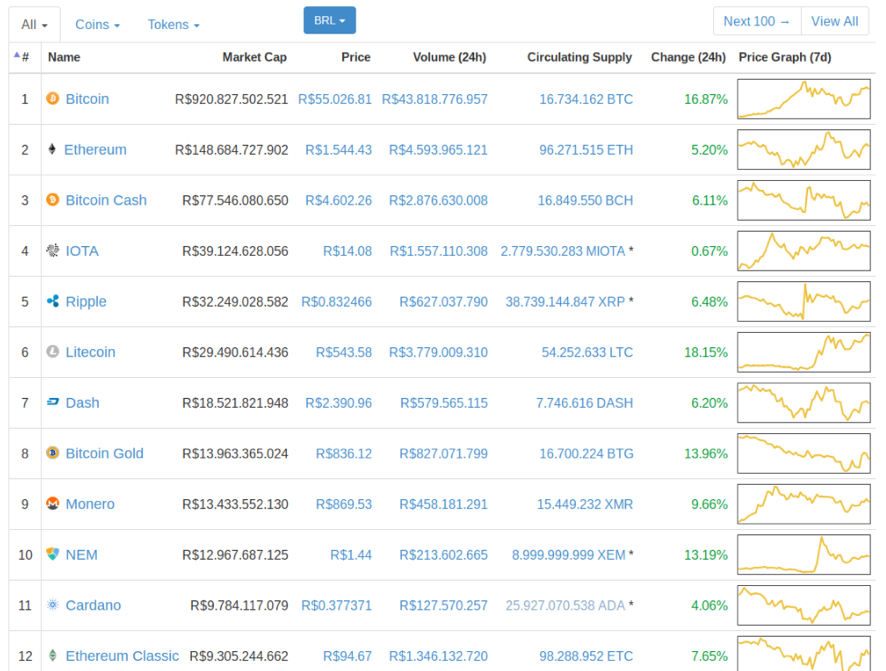886x671 pixels.
Task: Click Litecoin 18.15% change value
Action: click(x=706, y=352)
